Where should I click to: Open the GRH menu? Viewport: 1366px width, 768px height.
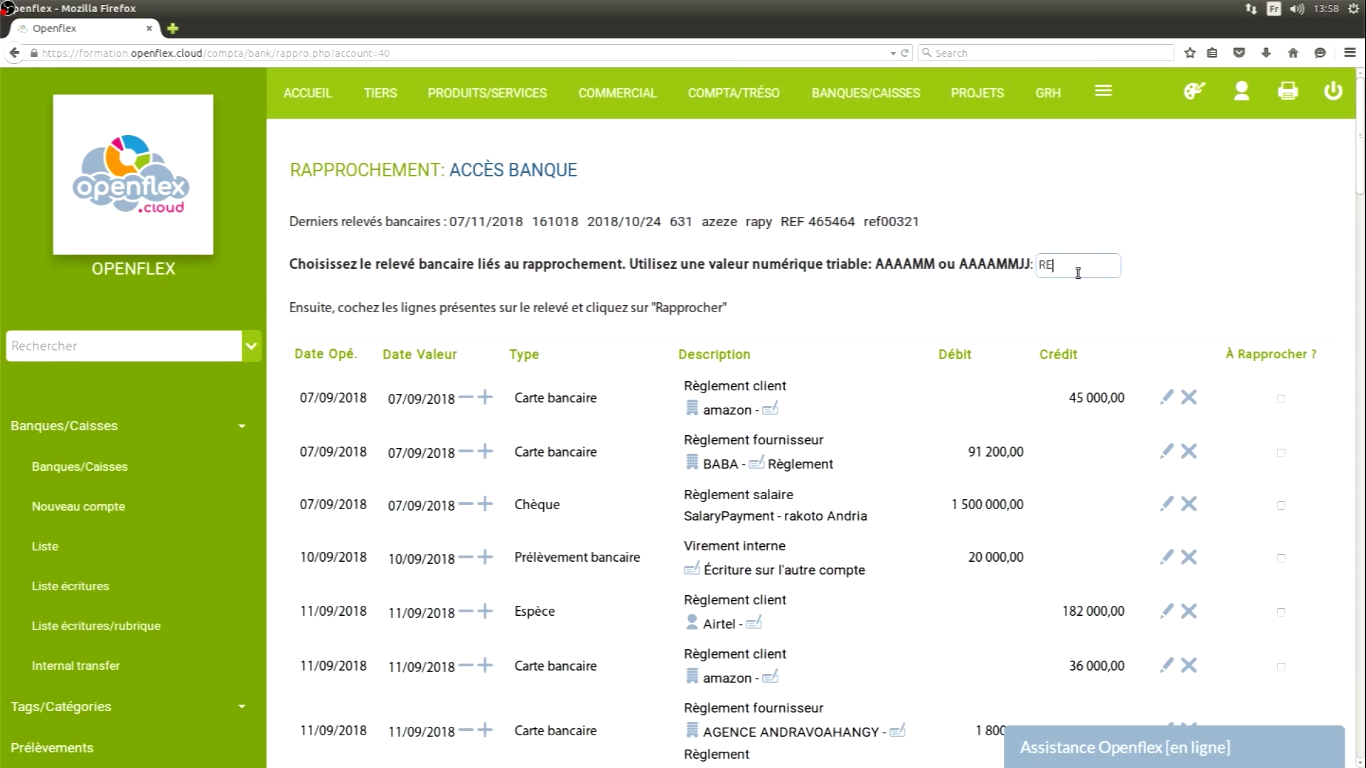pos(1048,93)
